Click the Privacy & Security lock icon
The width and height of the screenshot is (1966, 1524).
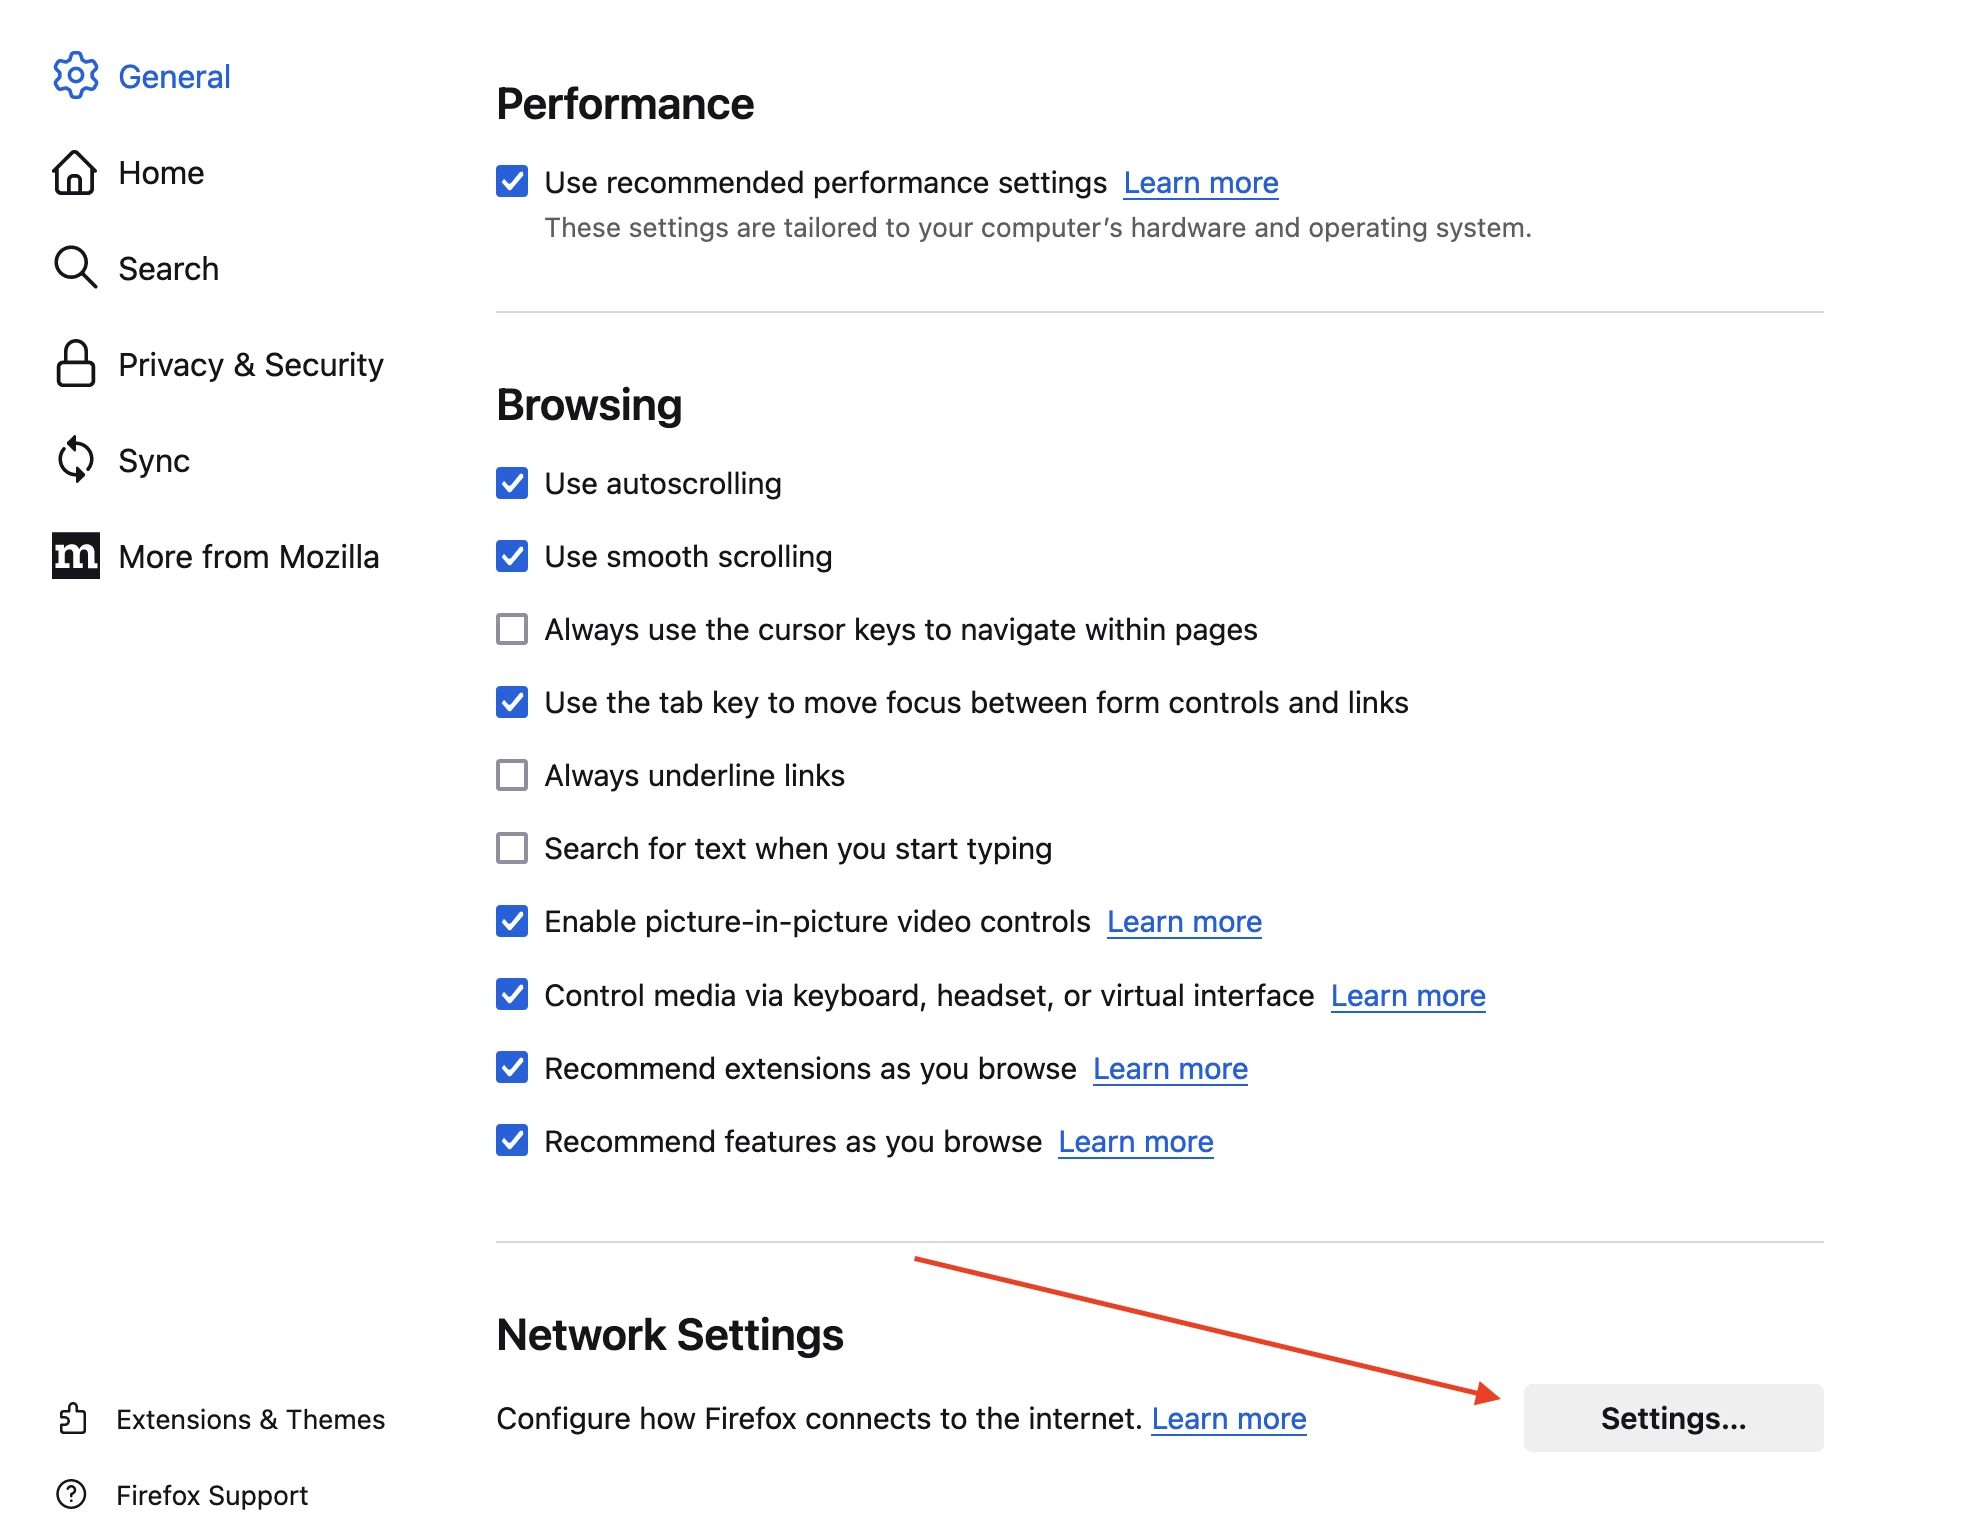[77, 364]
